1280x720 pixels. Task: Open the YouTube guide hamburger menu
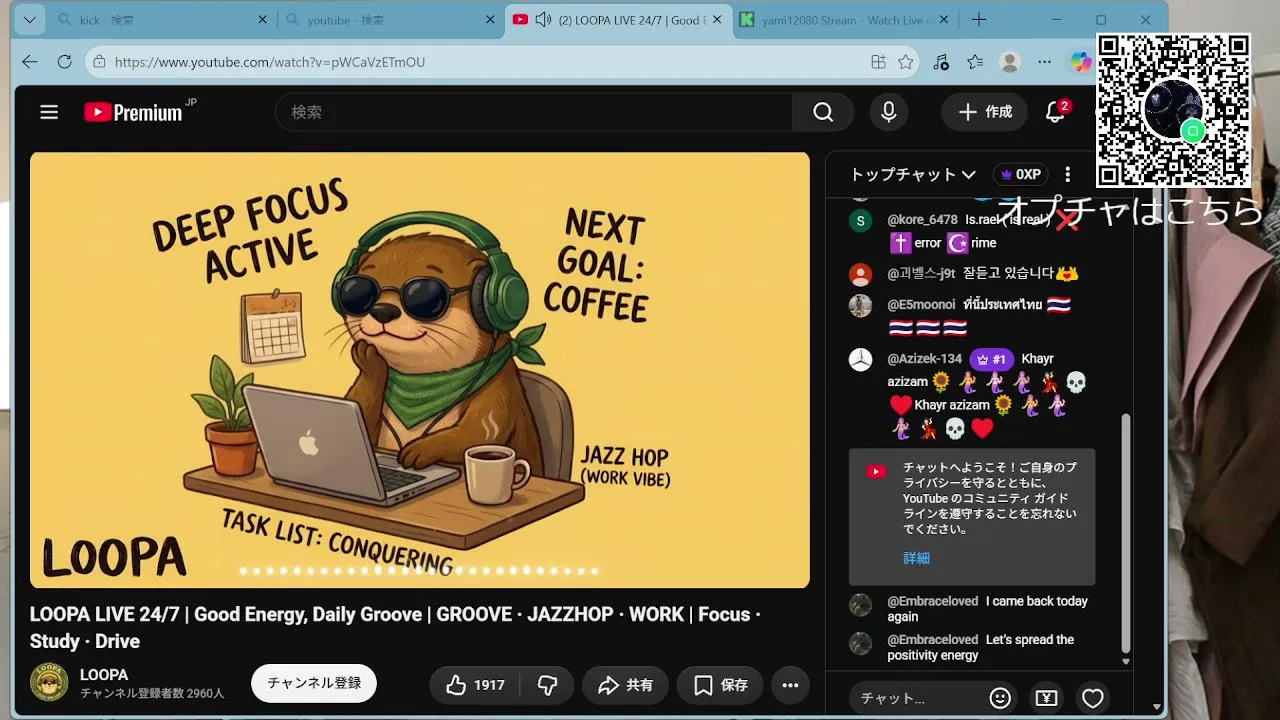(x=49, y=112)
